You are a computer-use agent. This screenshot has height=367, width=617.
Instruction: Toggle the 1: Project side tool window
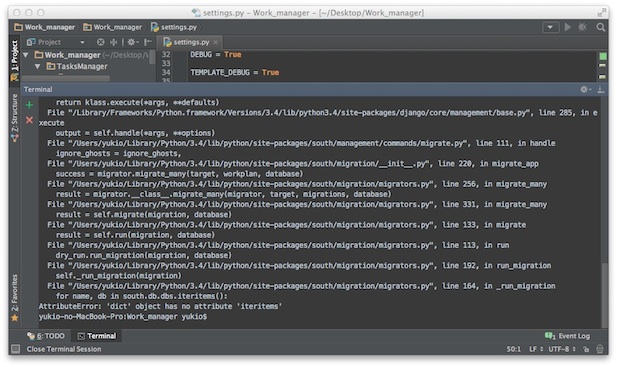[x=15, y=60]
